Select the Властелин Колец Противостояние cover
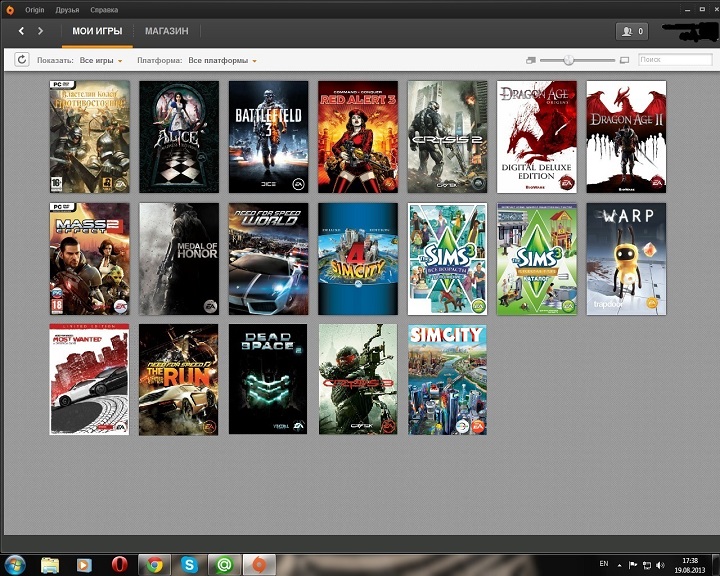This screenshot has height=576, width=720. tap(90, 137)
